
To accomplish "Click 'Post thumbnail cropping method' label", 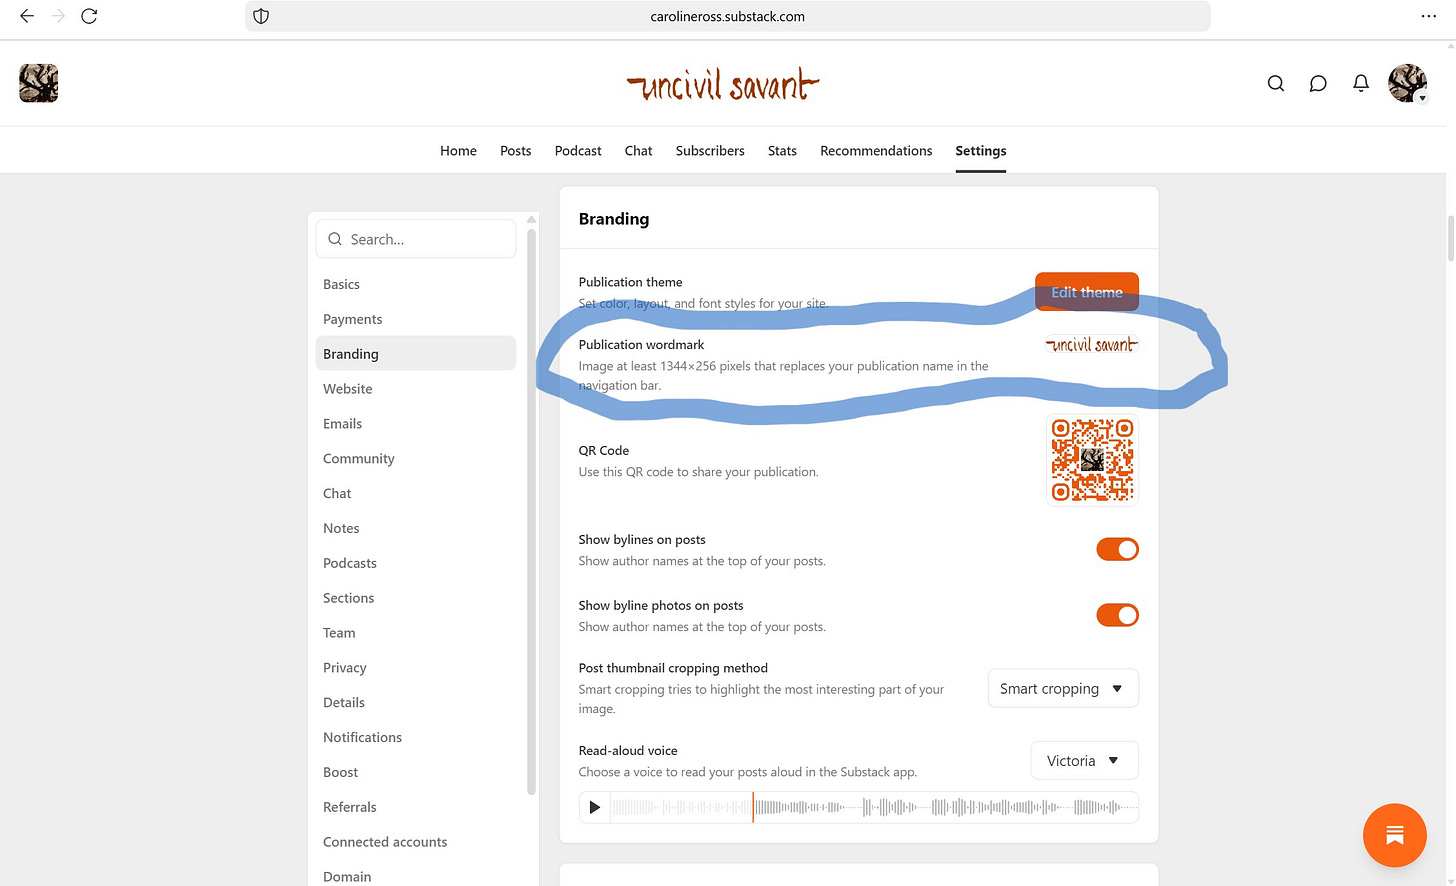I will pos(673,668).
